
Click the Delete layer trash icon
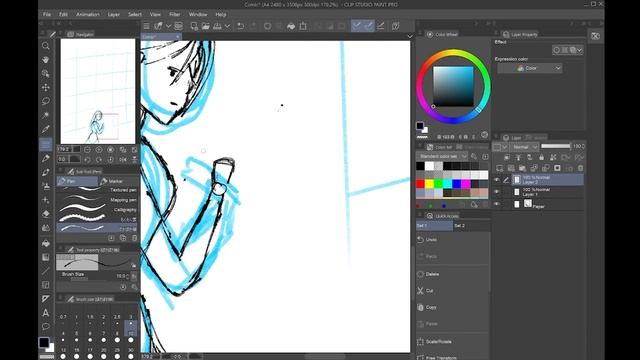(x=580, y=168)
